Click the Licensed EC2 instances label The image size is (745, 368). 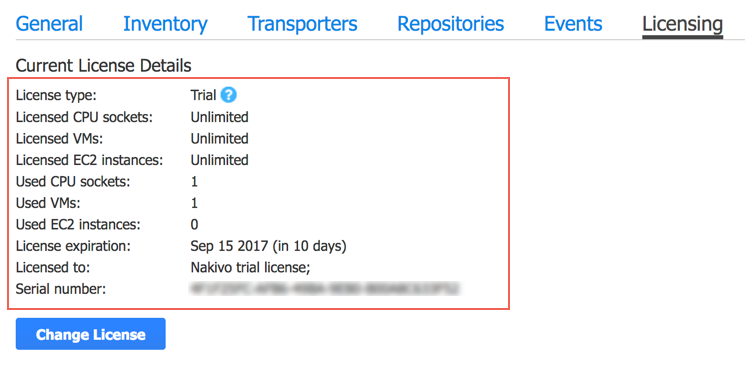(x=89, y=160)
